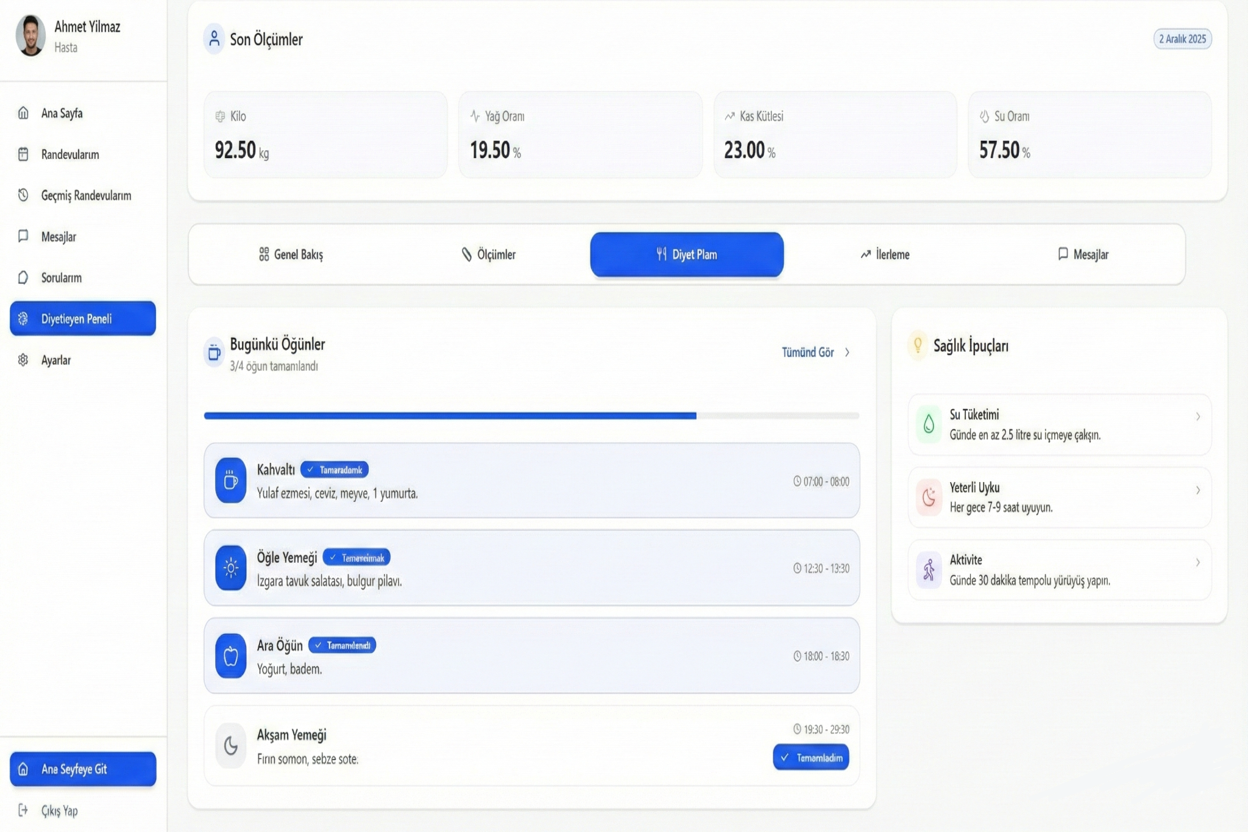Expand the Su Tüketimi tip chevron
Viewport: 1248px width, 832px height.
tap(1198, 417)
